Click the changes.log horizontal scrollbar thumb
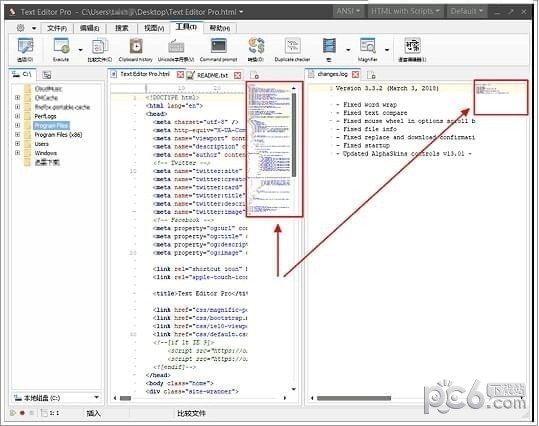Viewport: 539px width, 426px height. pyautogui.click(x=354, y=398)
